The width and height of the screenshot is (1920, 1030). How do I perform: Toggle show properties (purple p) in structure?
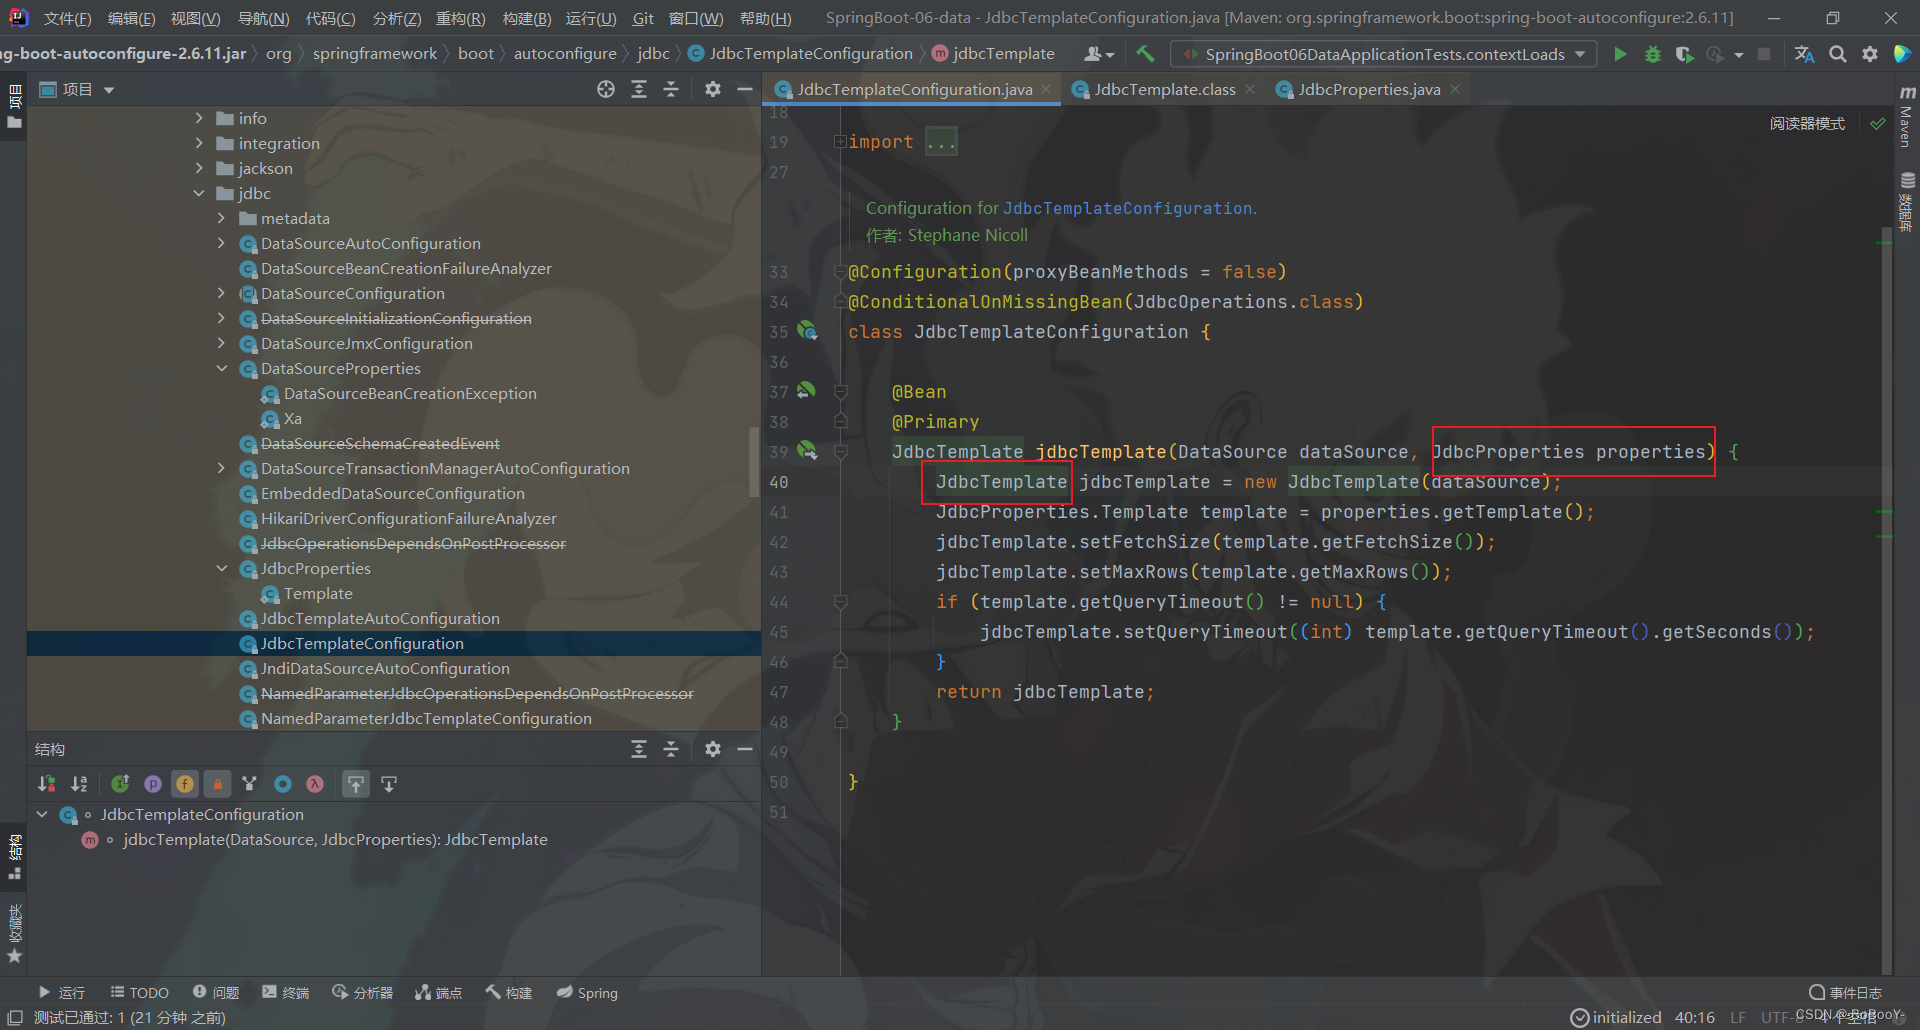coord(153,784)
